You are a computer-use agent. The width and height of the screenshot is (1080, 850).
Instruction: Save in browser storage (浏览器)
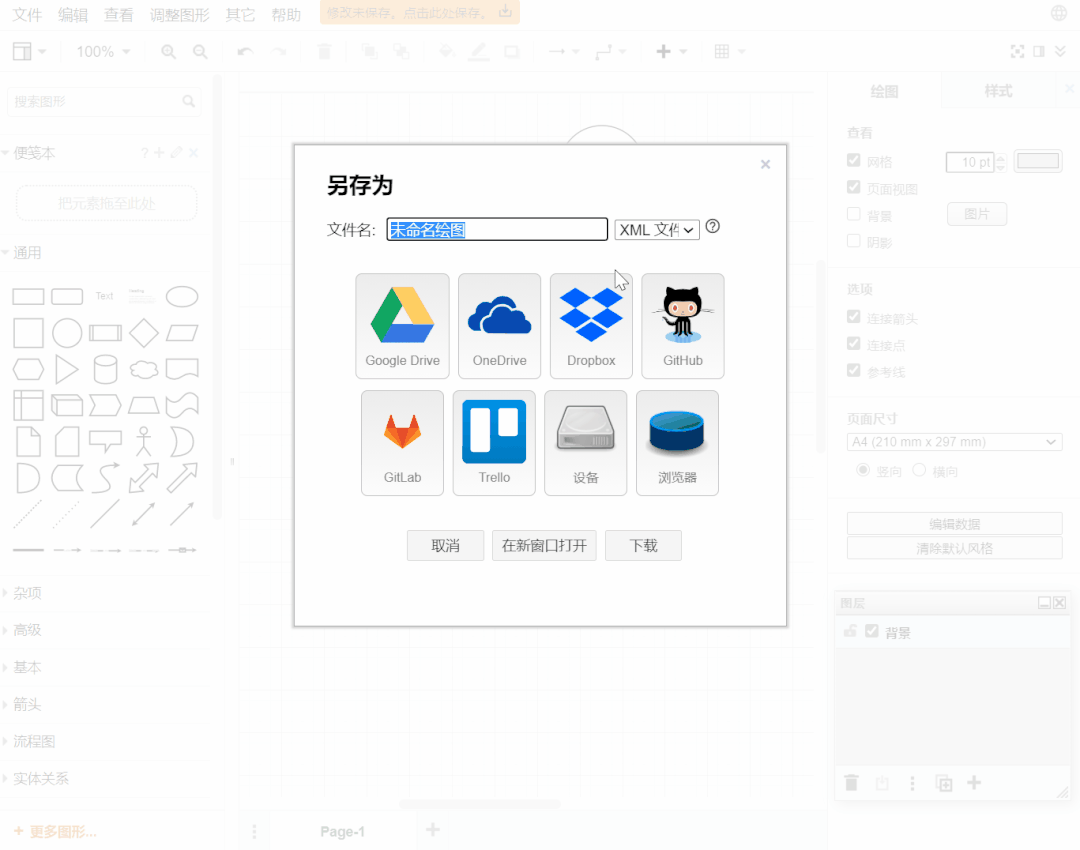pos(677,443)
